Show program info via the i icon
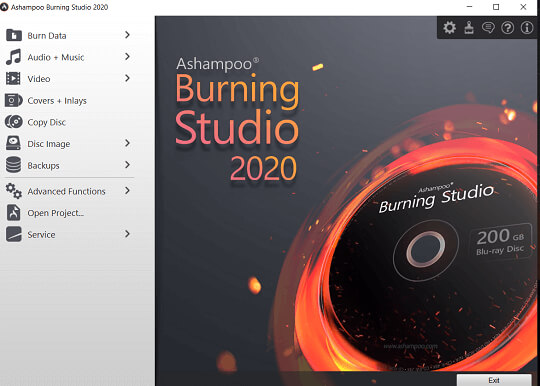This screenshot has width=540, height=386. click(527, 28)
